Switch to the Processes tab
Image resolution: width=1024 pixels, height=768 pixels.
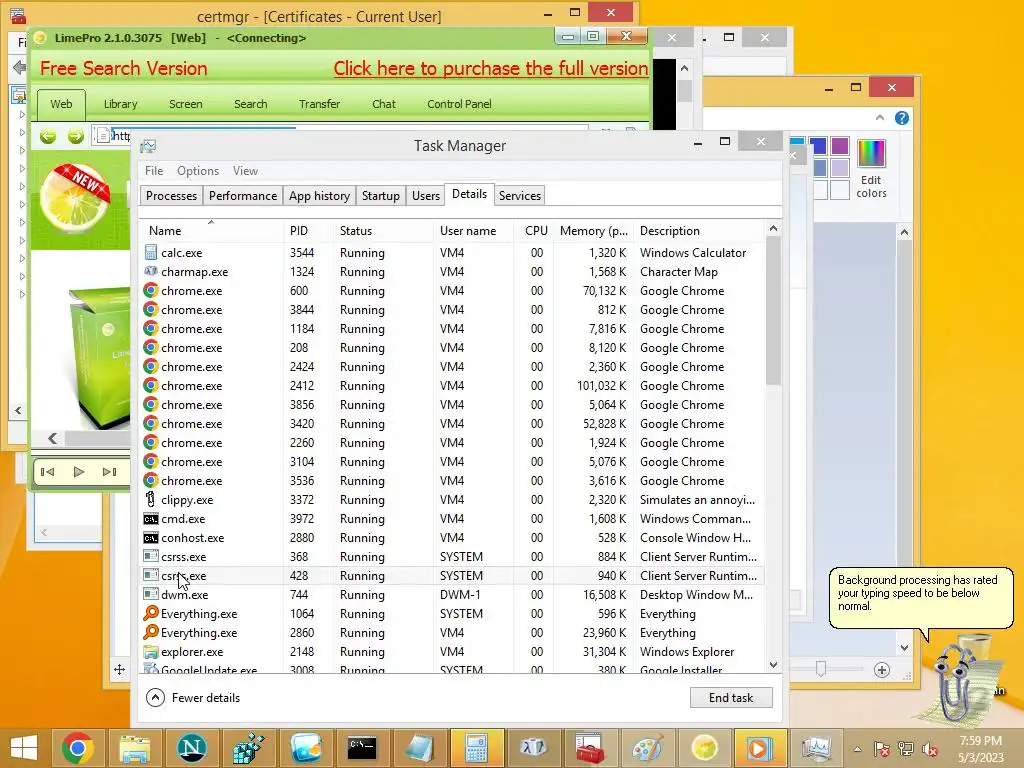click(171, 195)
